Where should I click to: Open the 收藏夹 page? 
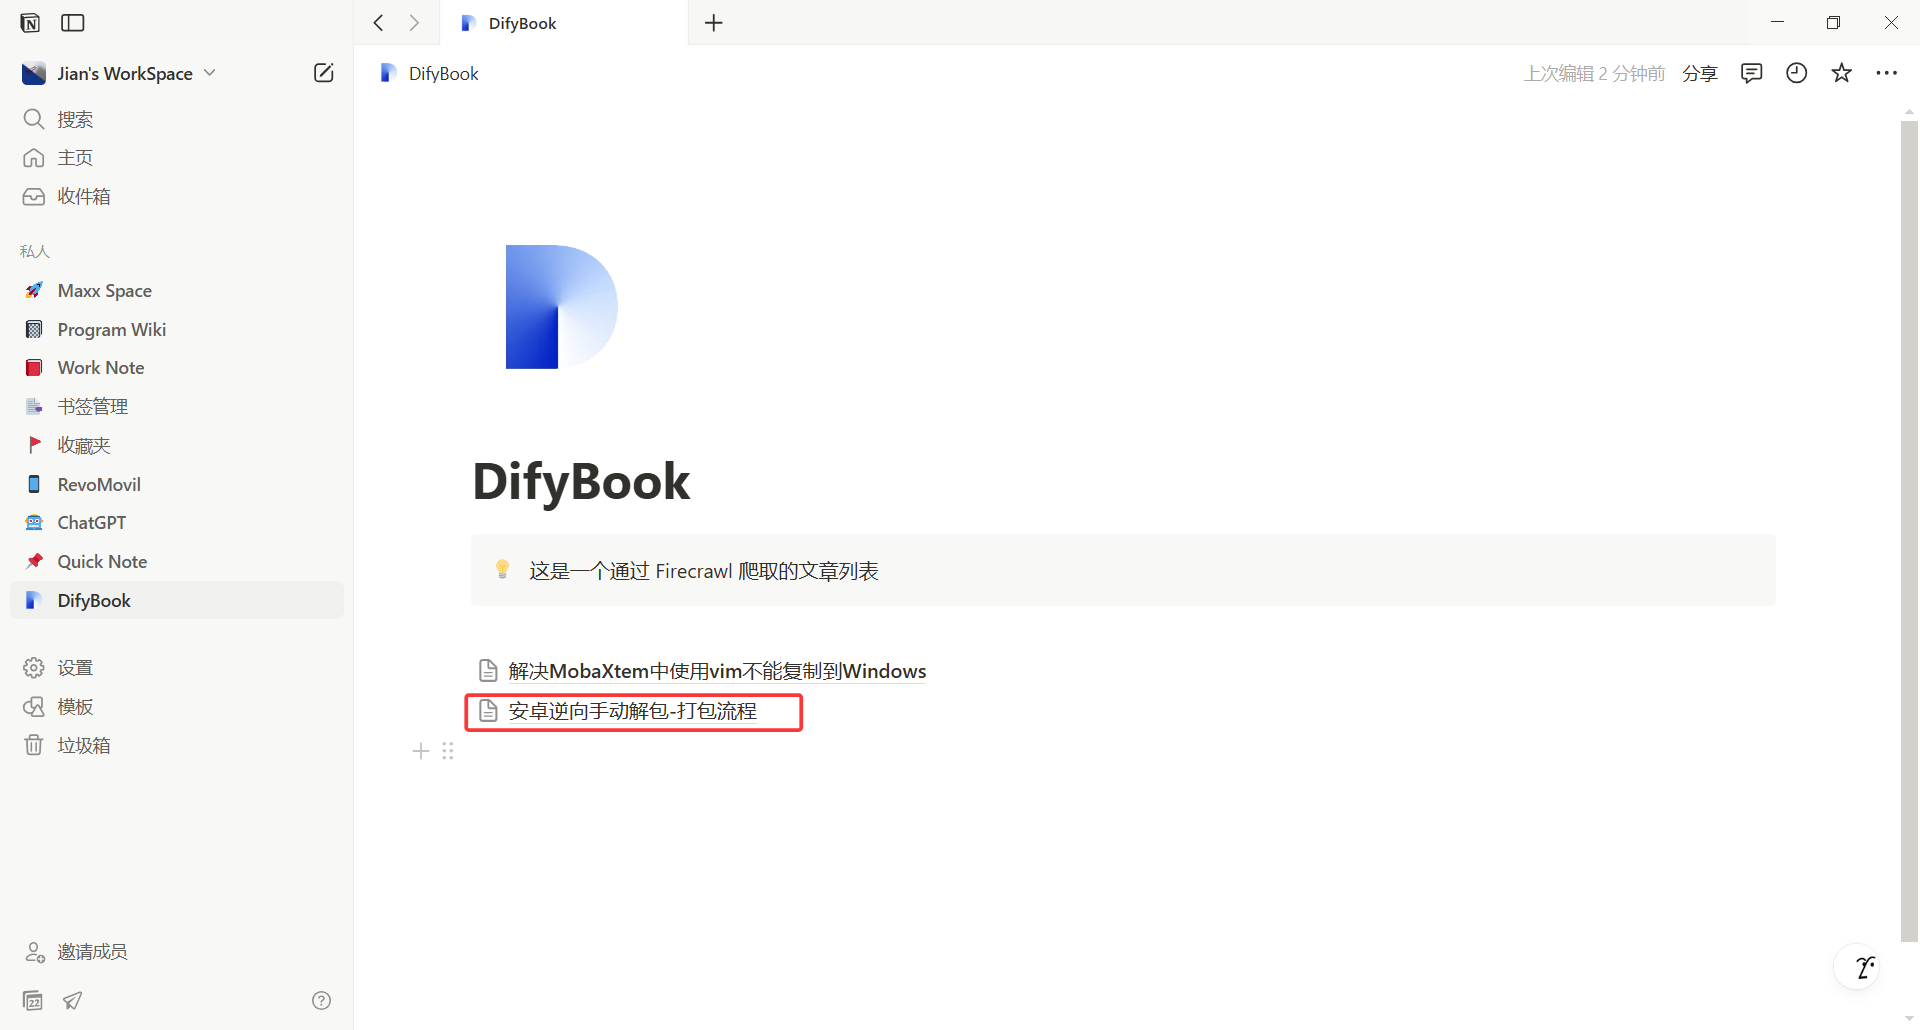[176, 445]
